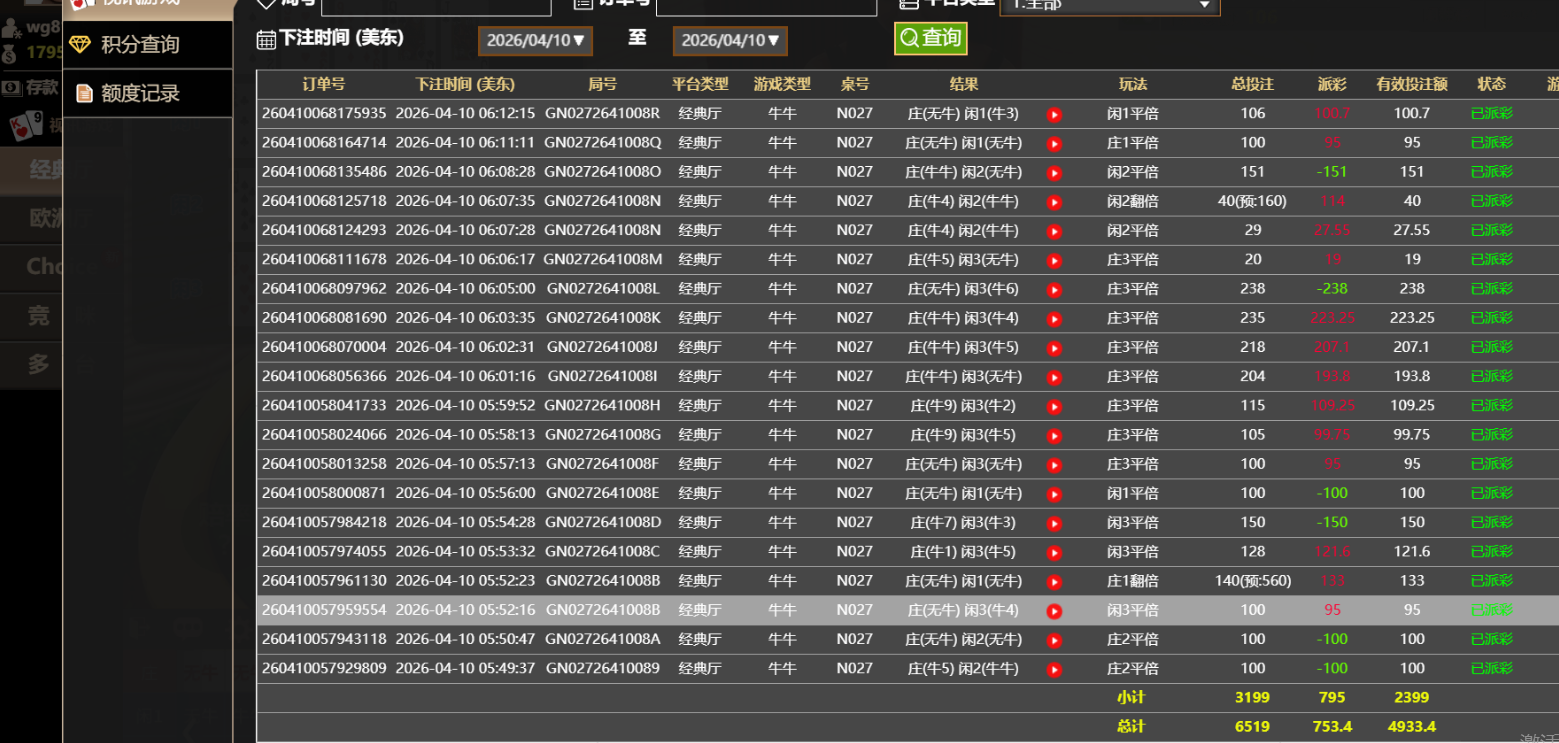Click replay icon on highlighted order 260410057959554
This screenshot has width=1559, height=743.
point(1054,611)
